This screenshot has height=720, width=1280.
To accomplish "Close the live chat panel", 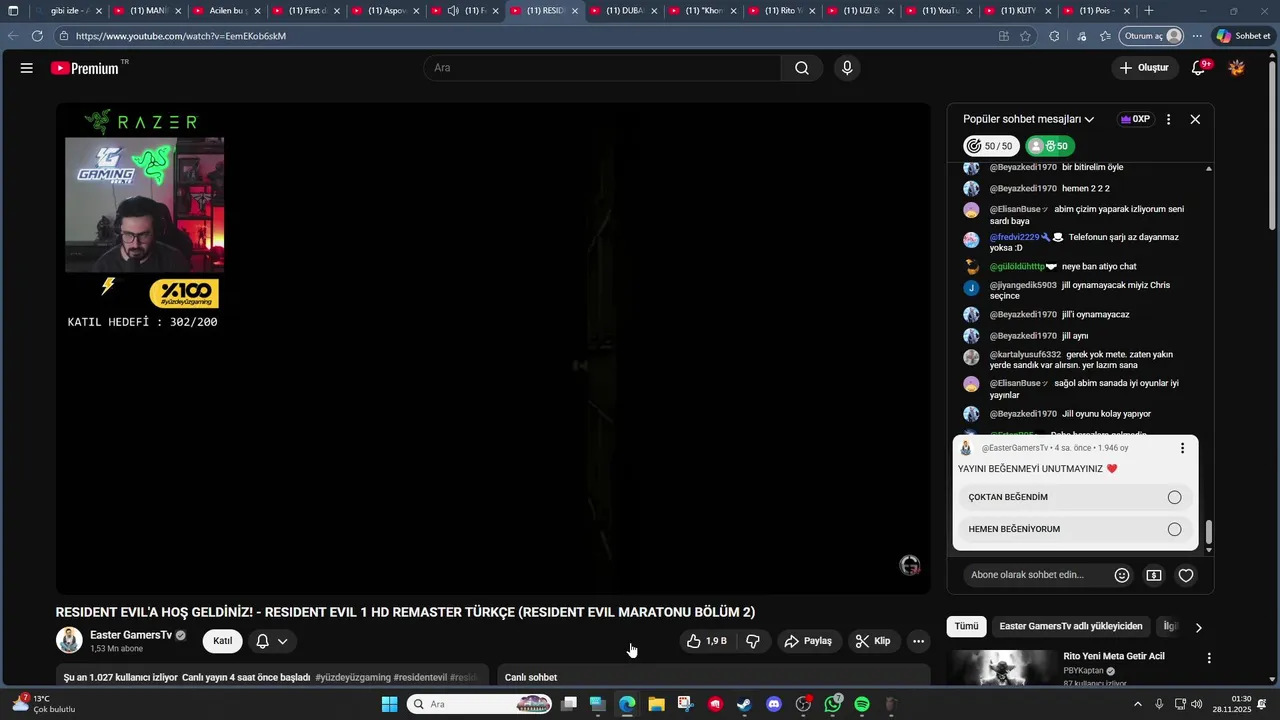I will click(1195, 119).
